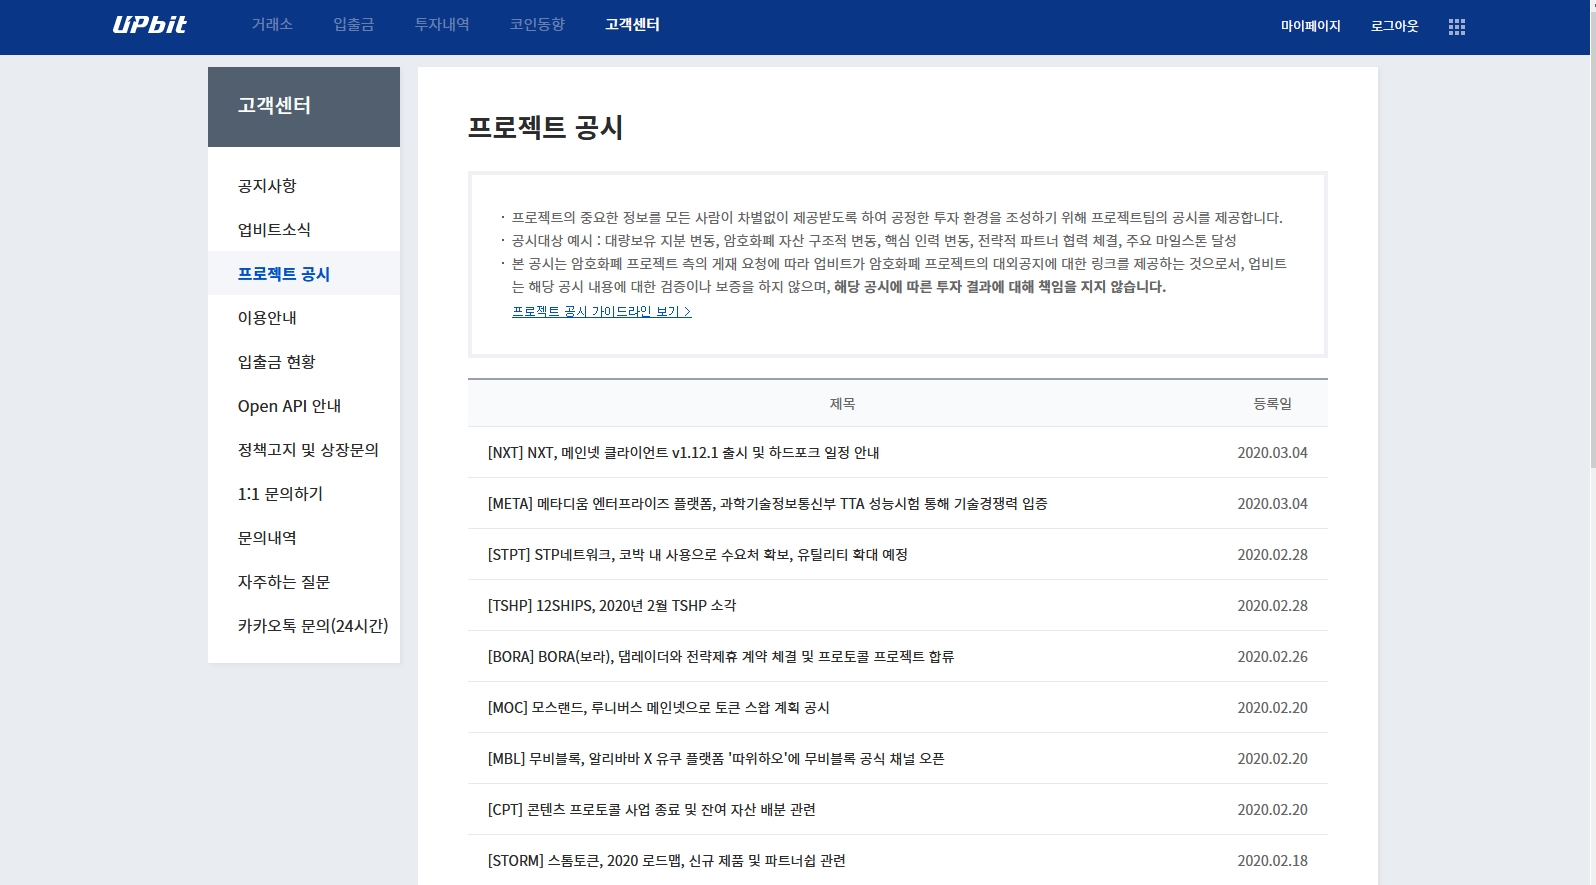Click the 제목 column header
This screenshot has height=885, width=1596.
tap(842, 404)
